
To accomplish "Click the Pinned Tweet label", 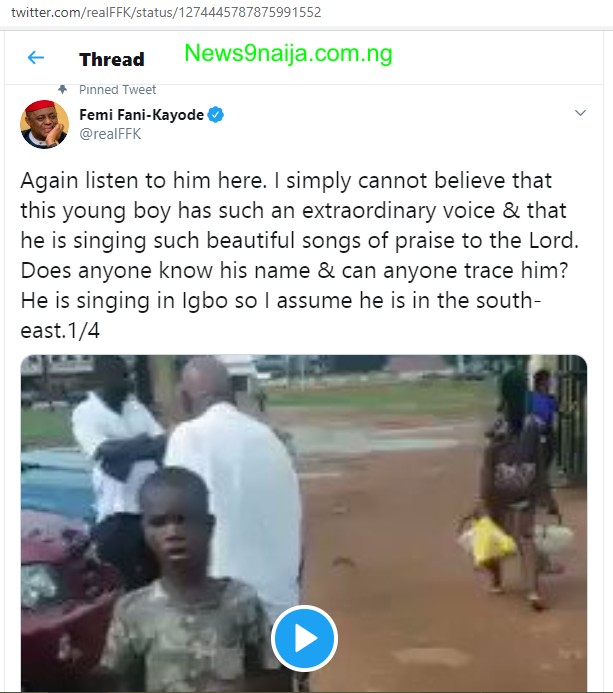I will point(117,90).
